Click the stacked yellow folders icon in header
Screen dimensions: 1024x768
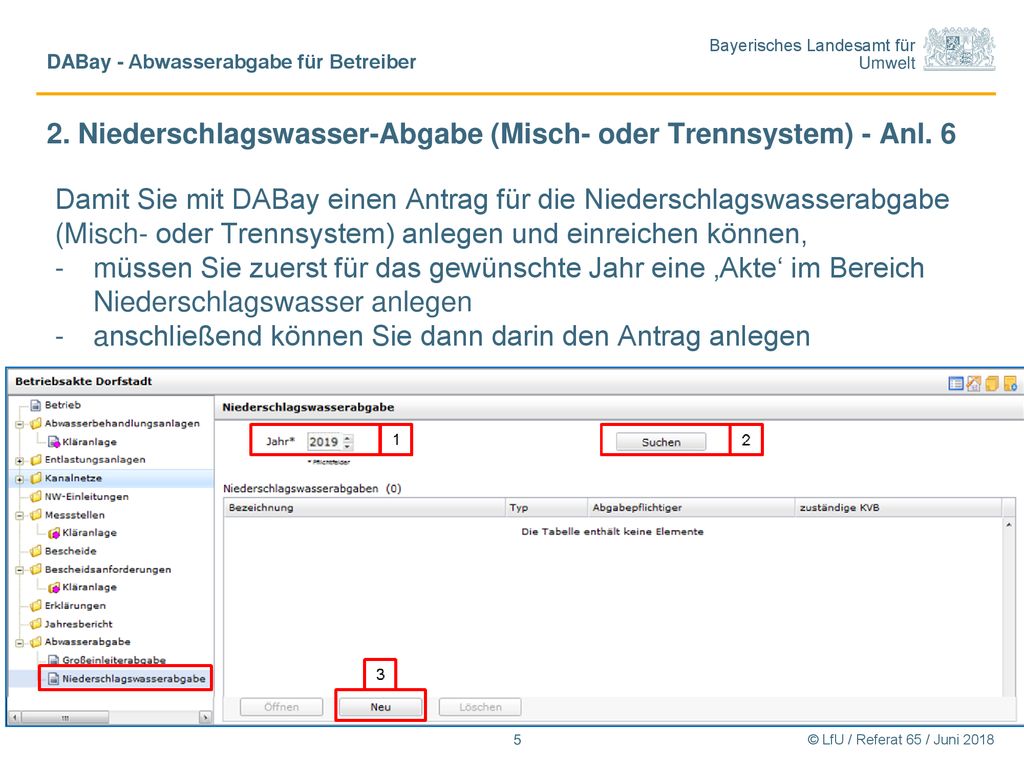[x=992, y=384]
